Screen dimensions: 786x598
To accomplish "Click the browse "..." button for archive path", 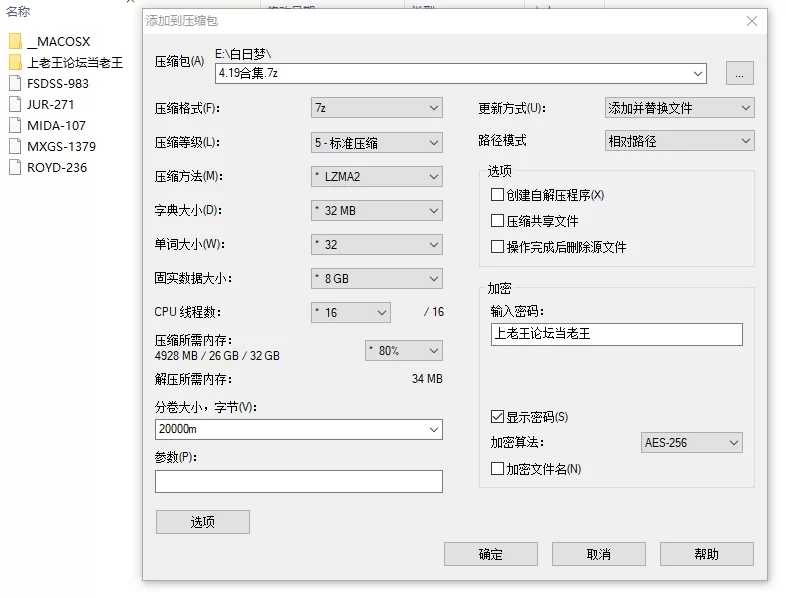I will click(x=739, y=73).
